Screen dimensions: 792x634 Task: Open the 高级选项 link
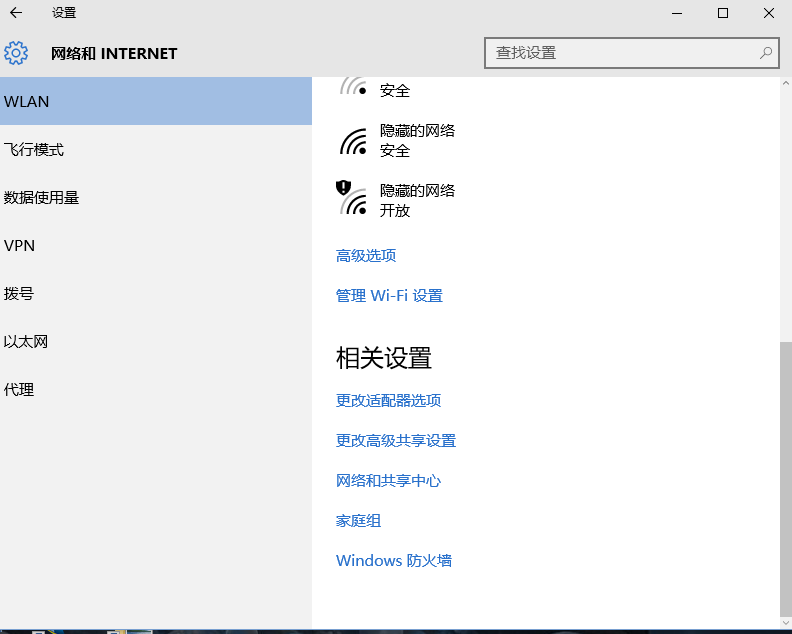click(x=366, y=256)
